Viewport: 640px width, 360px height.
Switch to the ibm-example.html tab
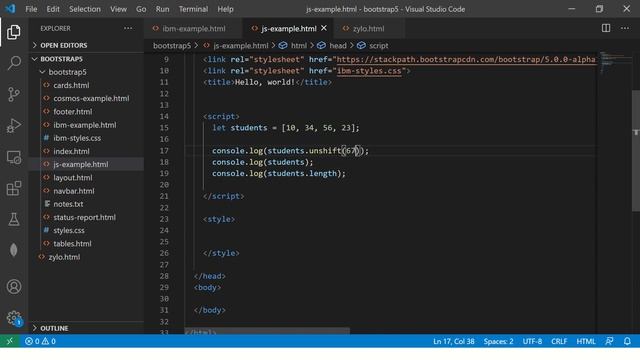(x=193, y=29)
